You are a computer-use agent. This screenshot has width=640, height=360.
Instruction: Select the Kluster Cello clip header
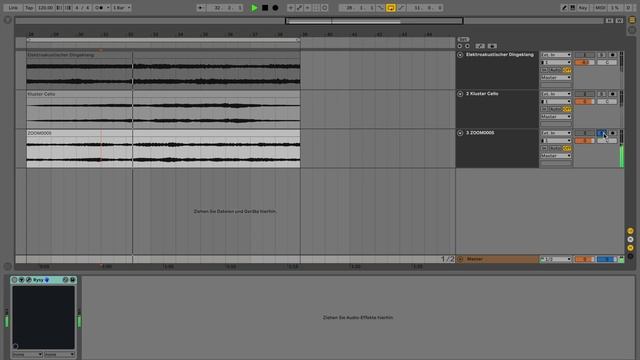coord(163,94)
